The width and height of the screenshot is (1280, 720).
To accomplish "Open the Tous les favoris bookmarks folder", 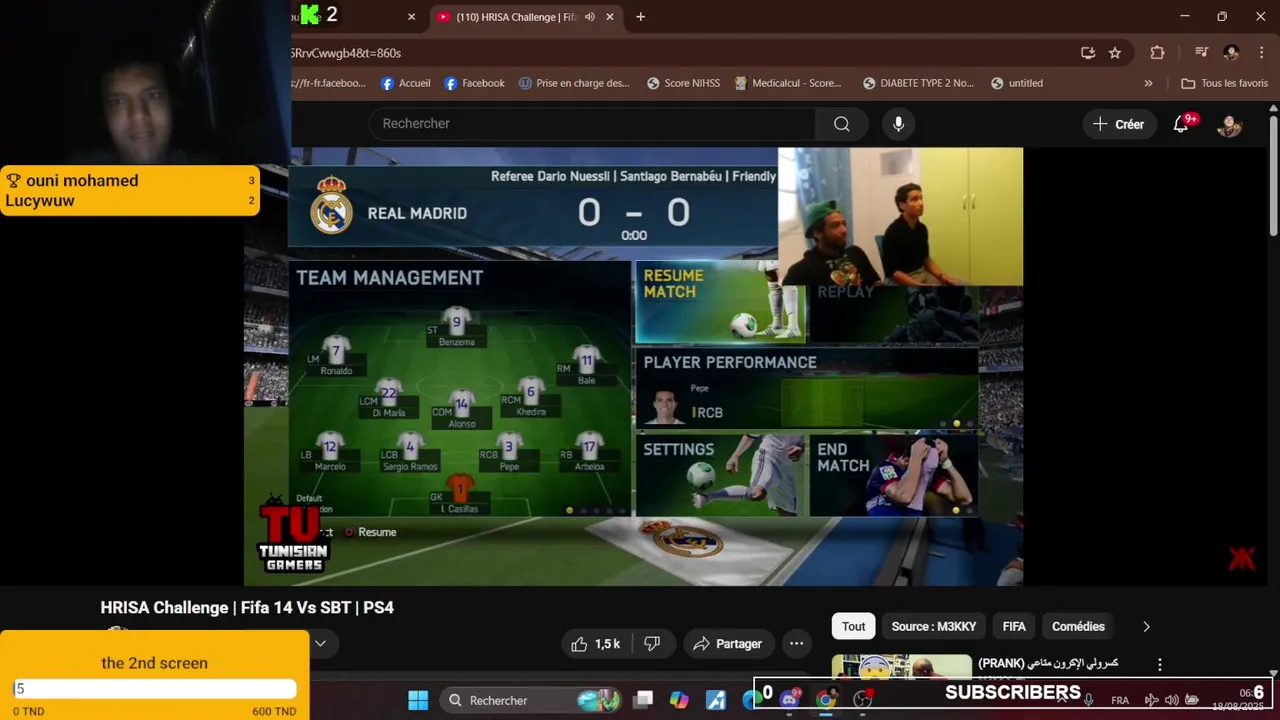I will point(1224,84).
